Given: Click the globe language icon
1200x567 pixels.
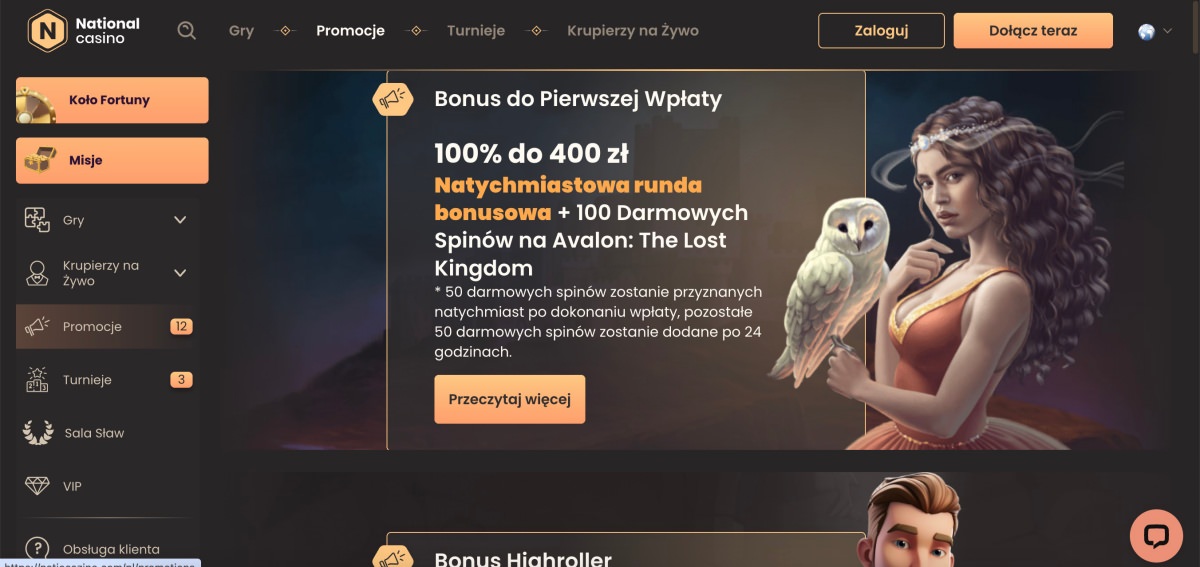Looking at the screenshot, I should coord(1146,31).
